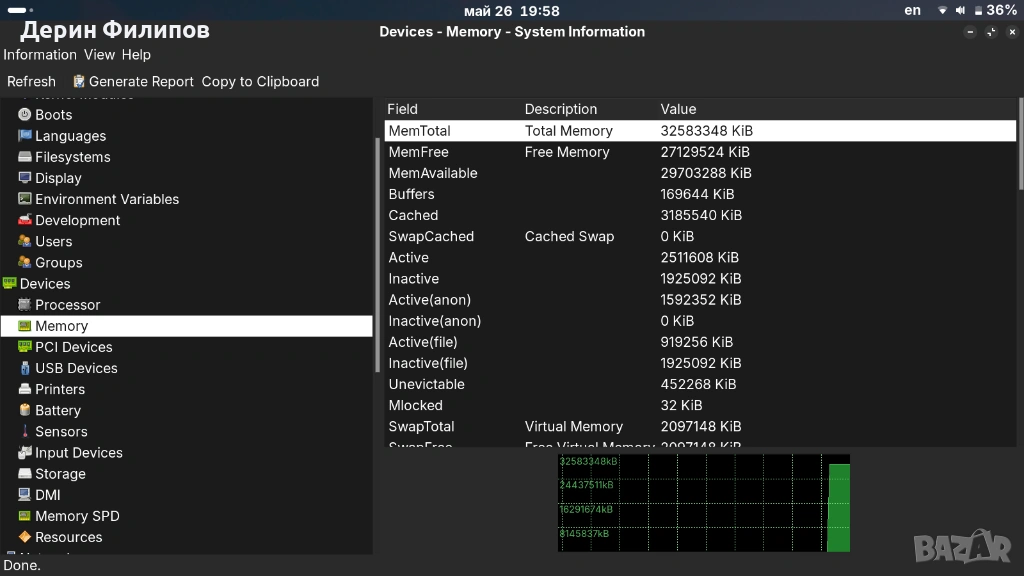Open the Boots entry icon

point(25,114)
